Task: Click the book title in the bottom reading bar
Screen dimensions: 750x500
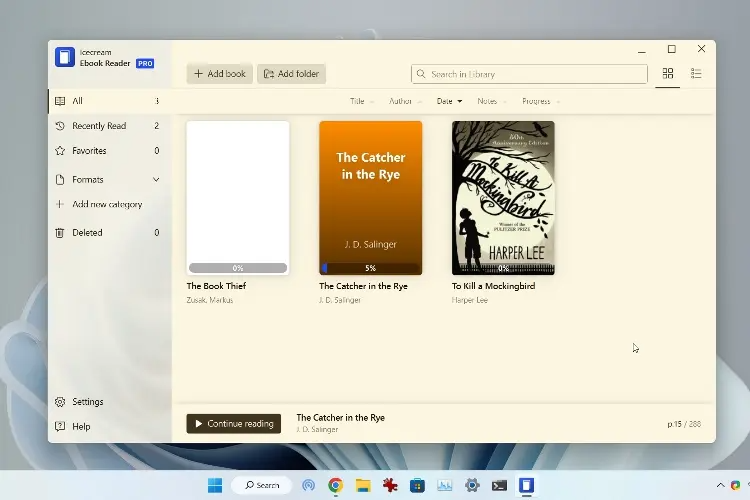Action: point(341,417)
